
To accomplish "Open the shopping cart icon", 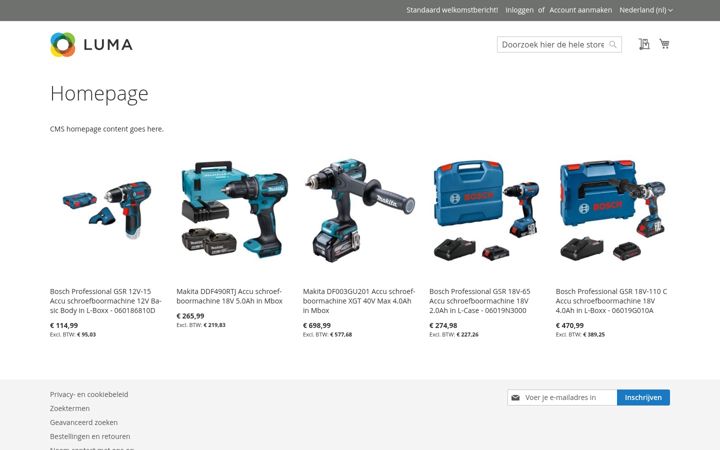I will click(x=664, y=44).
